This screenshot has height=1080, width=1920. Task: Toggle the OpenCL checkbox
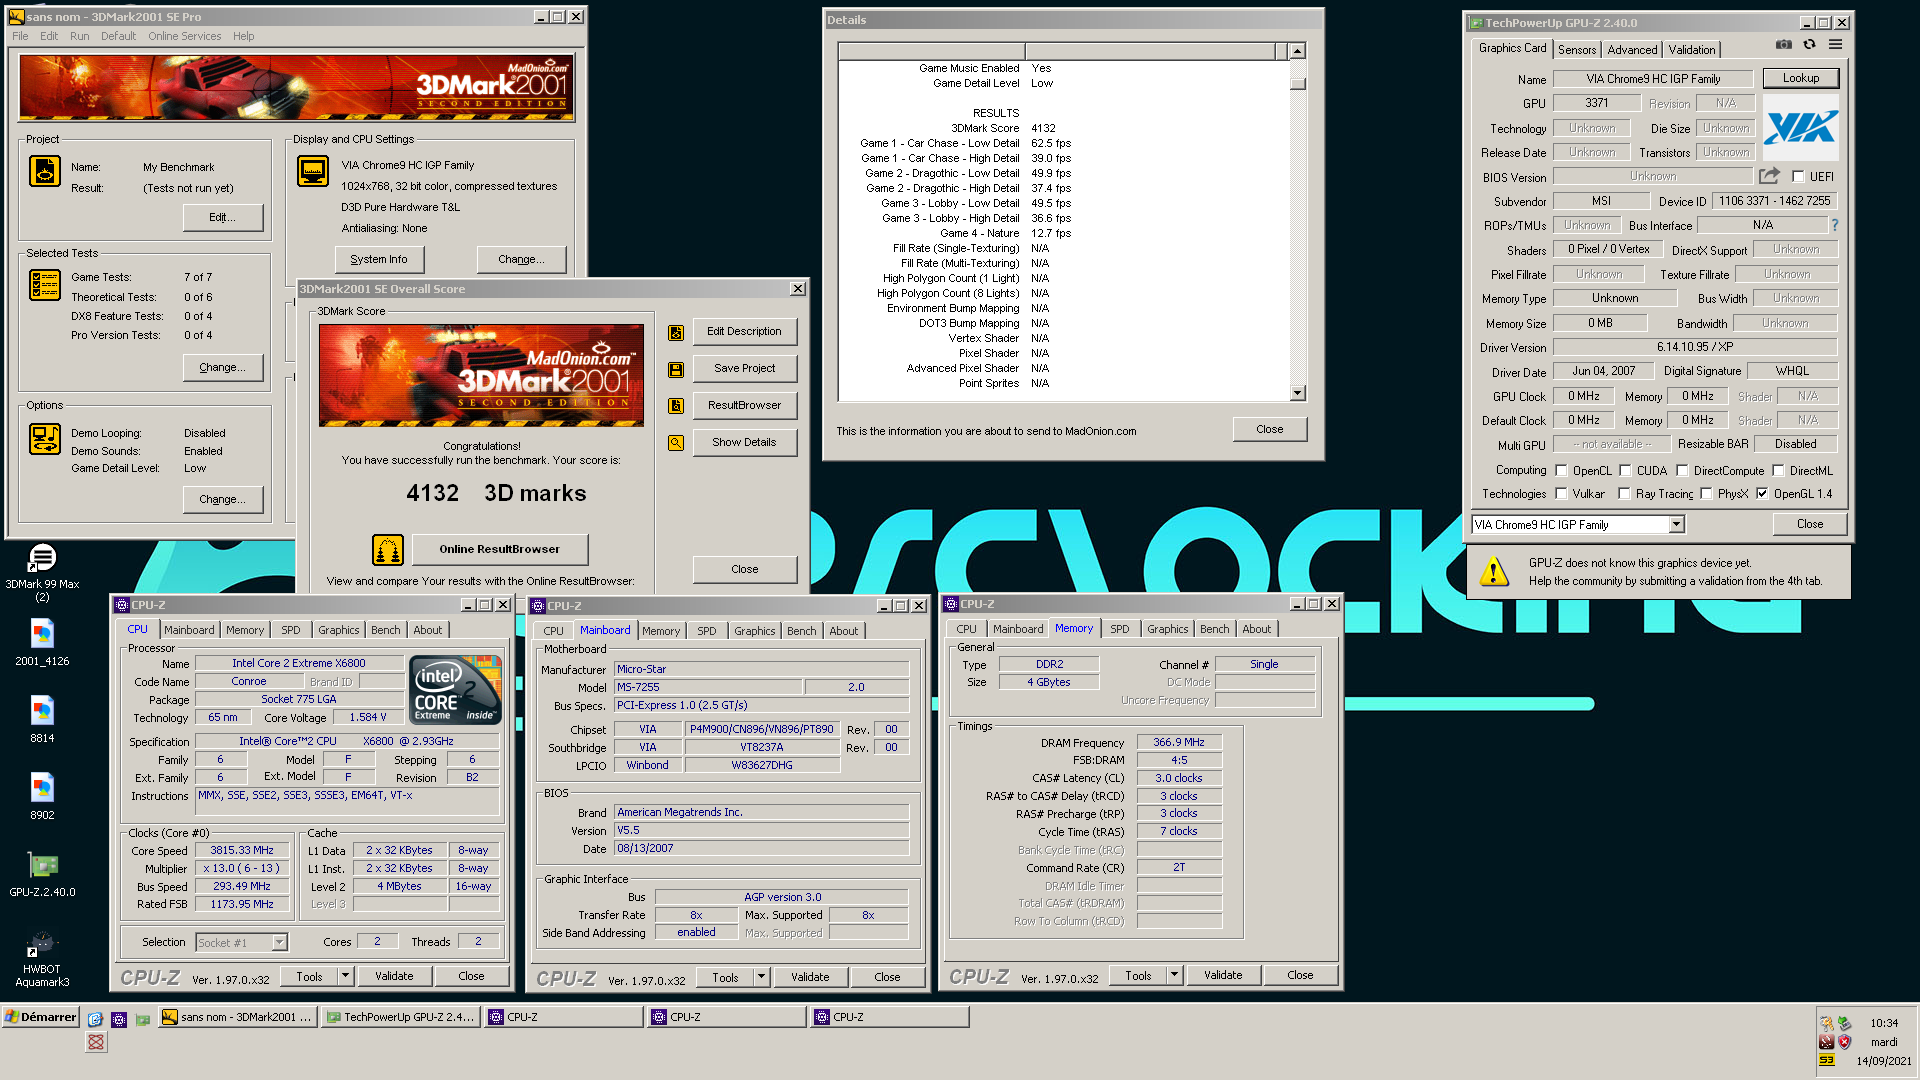point(1561,471)
